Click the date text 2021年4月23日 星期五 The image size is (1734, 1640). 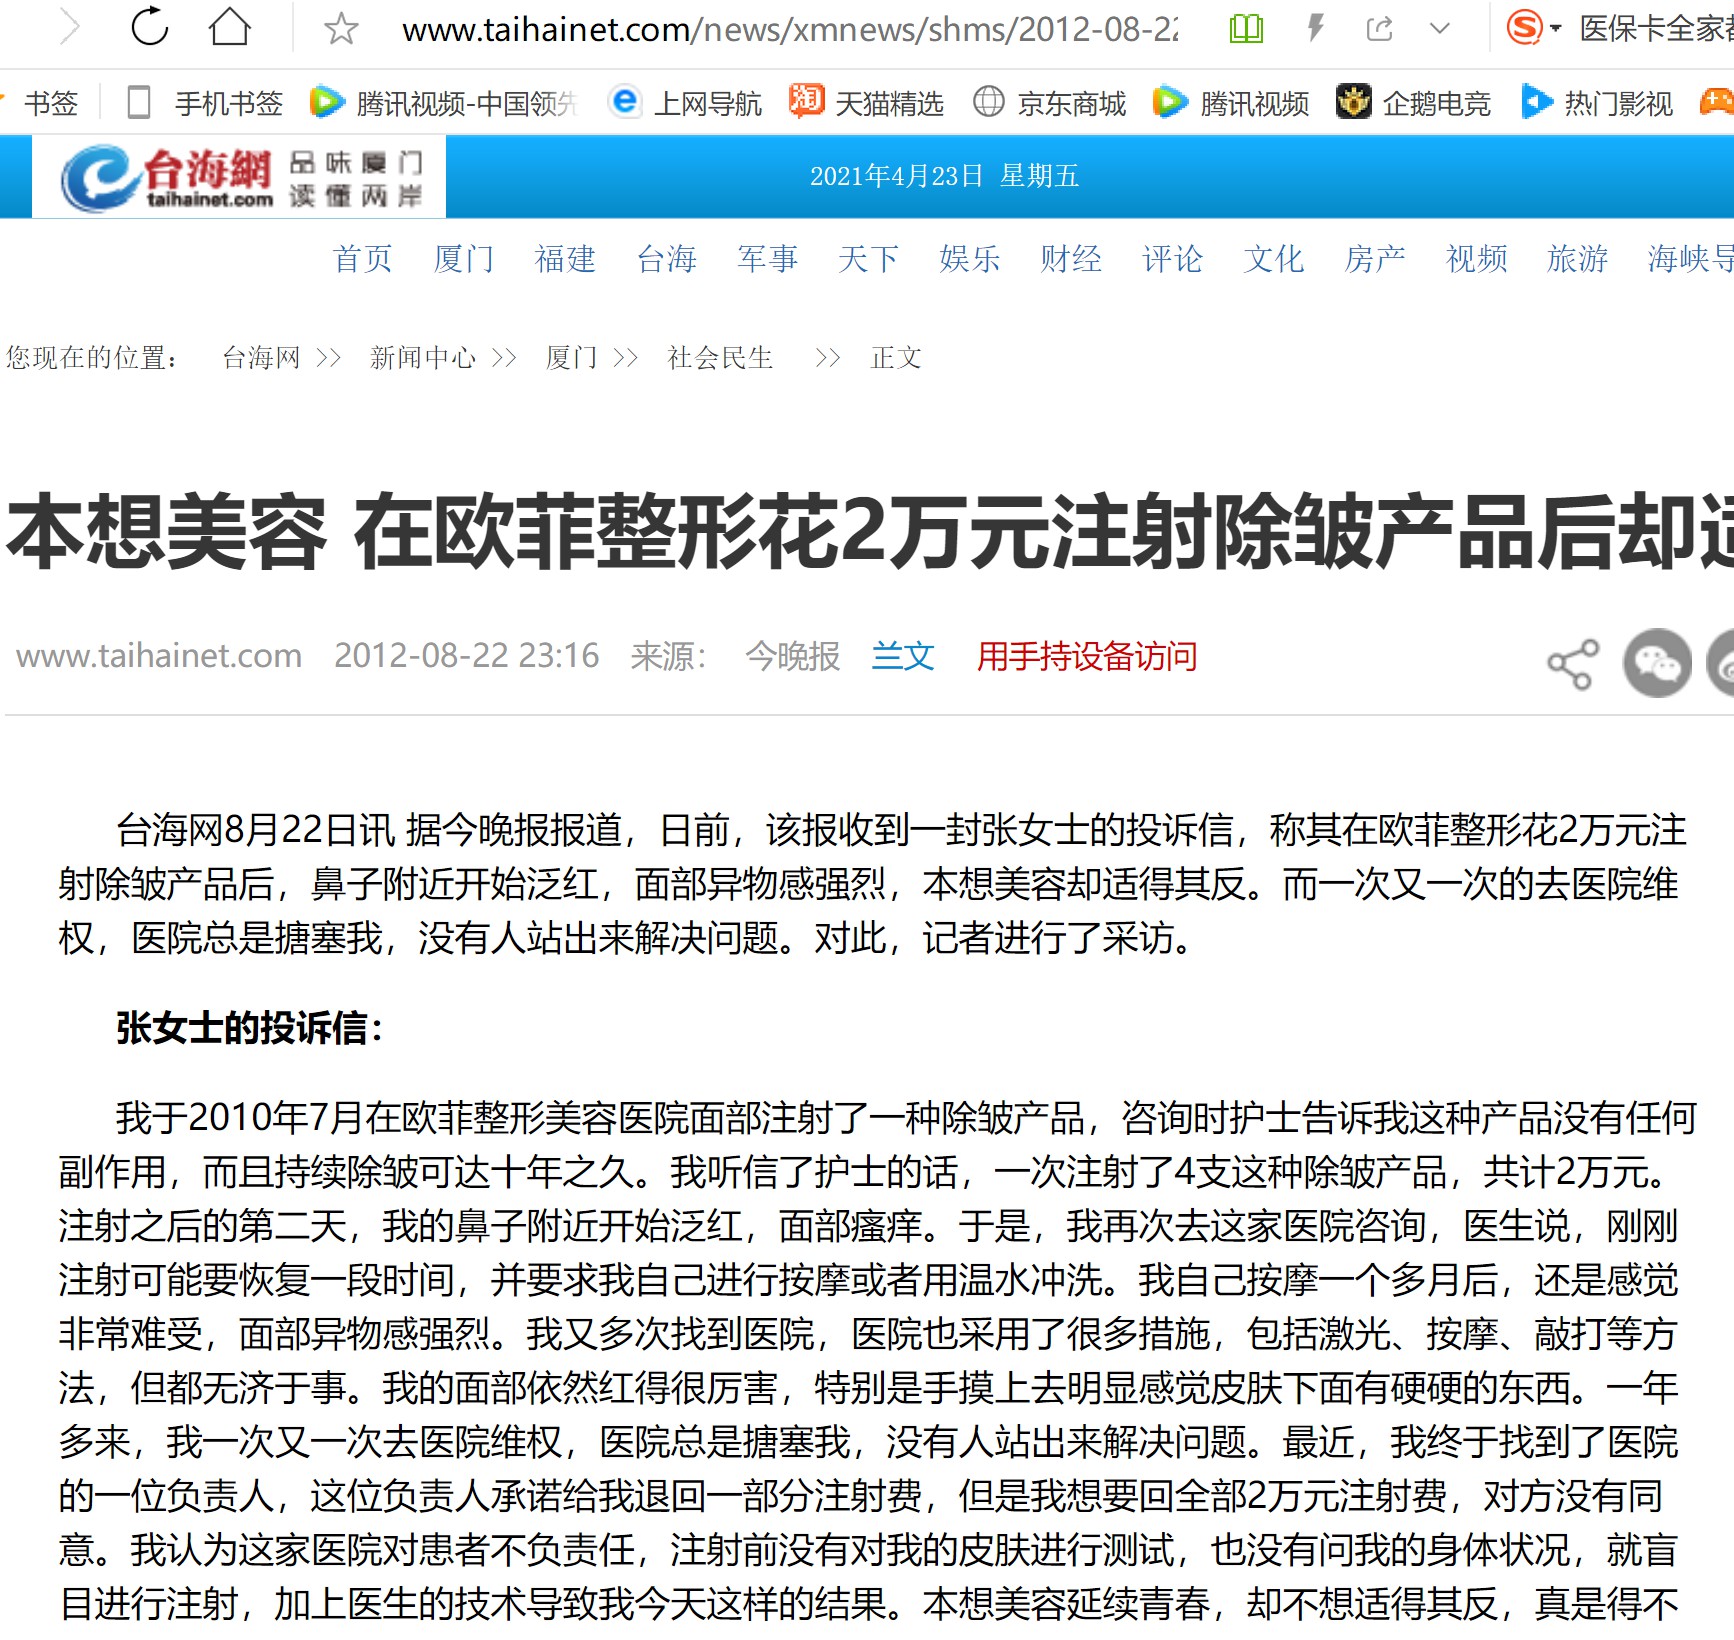[x=944, y=176]
